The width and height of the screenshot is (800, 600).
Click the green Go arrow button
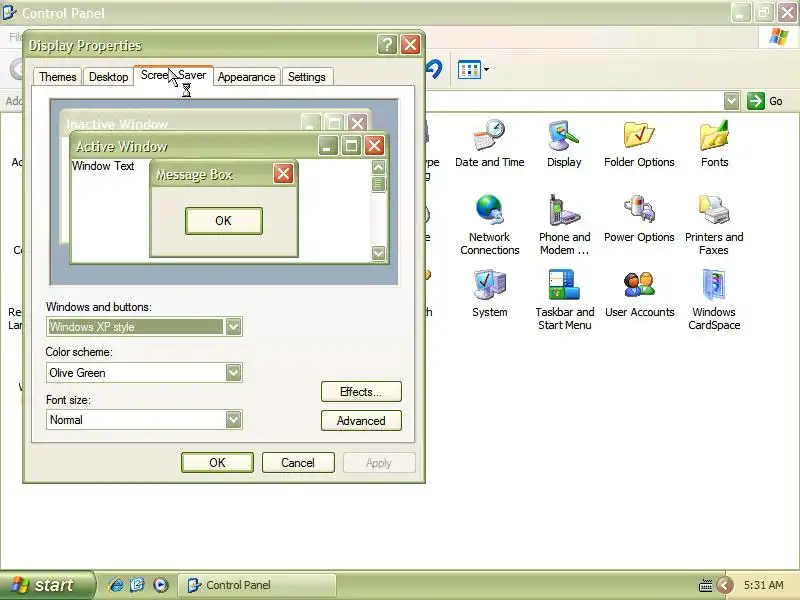(x=756, y=101)
